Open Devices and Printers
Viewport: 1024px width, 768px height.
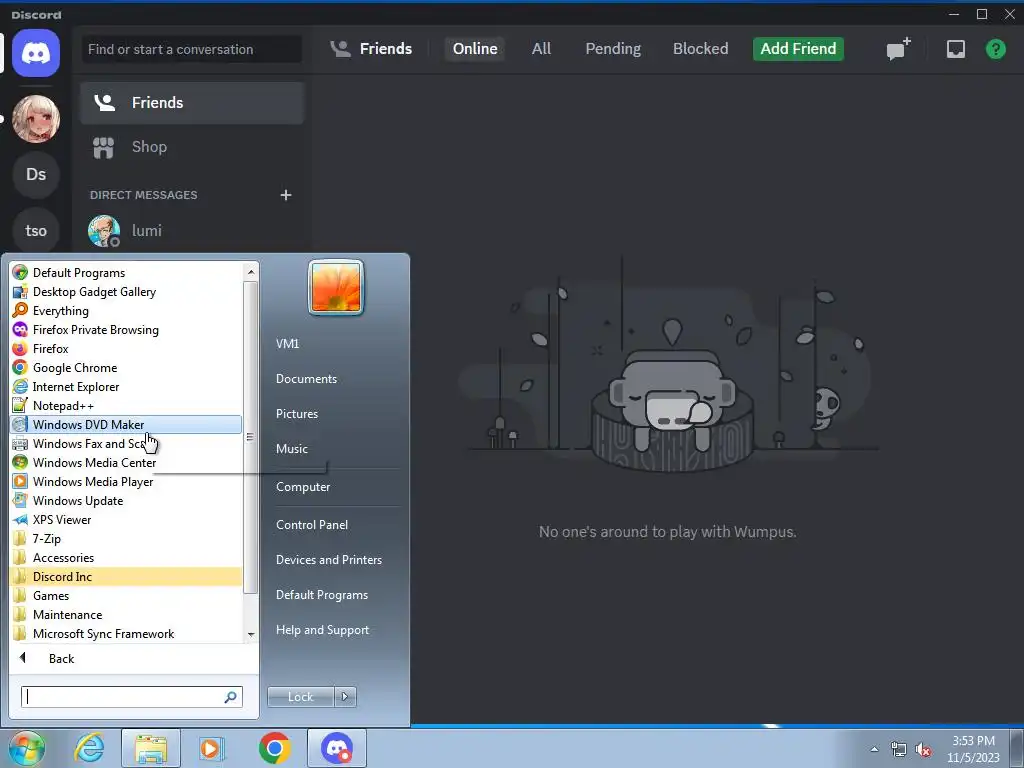pyautogui.click(x=328, y=560)
